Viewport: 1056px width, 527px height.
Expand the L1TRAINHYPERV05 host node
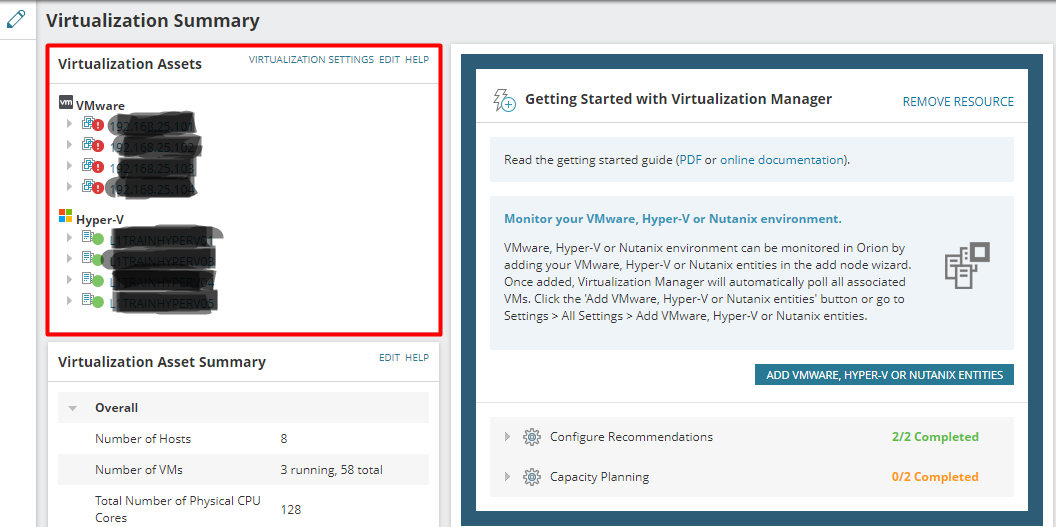(69, 300)
